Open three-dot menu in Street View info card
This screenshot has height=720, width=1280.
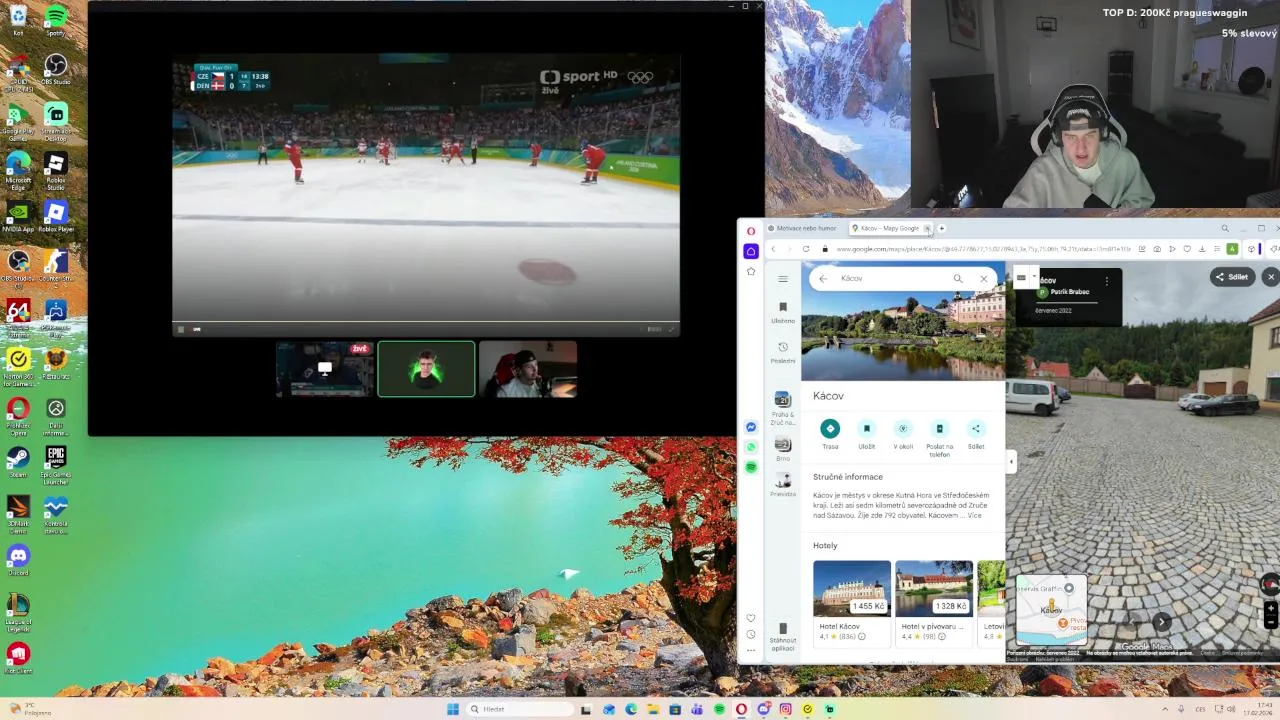point(1106,281)
